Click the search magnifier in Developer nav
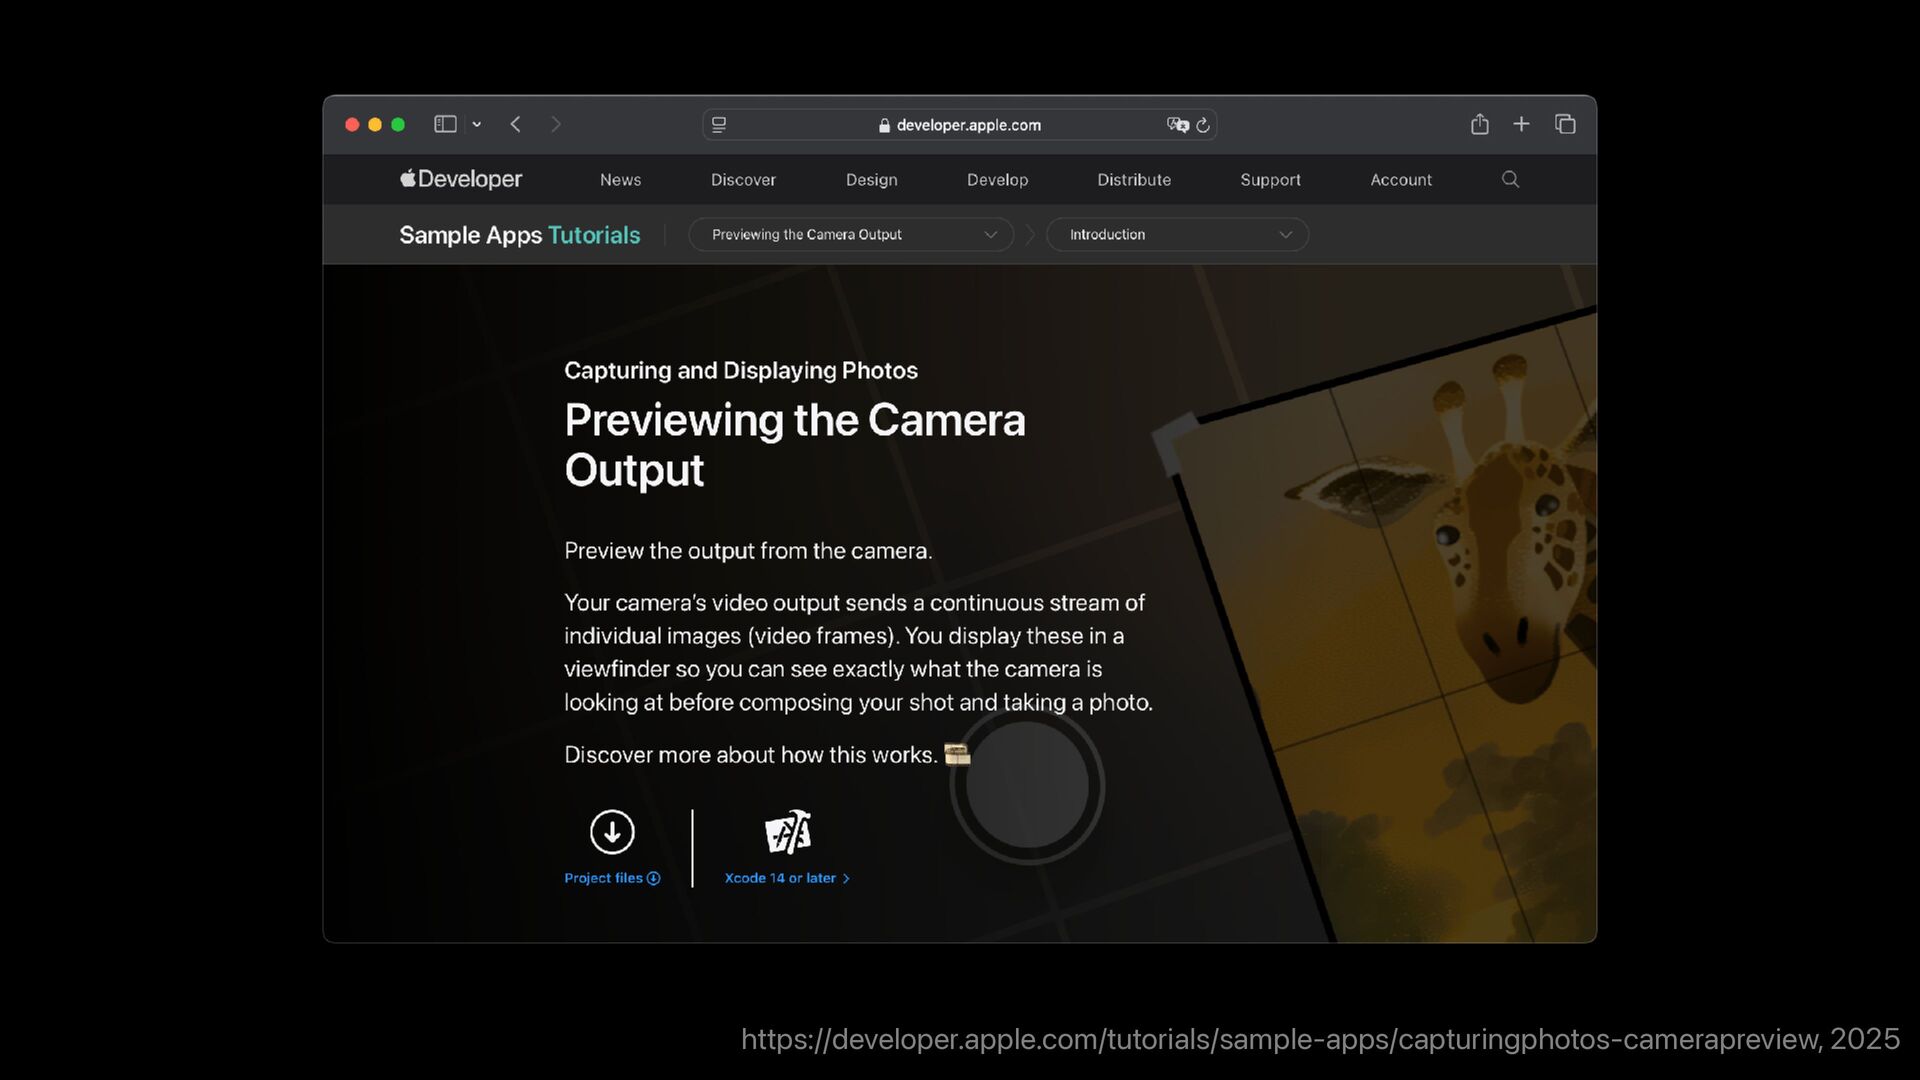Screen dimensions: 1920x1080 [x=1510, y=179]
